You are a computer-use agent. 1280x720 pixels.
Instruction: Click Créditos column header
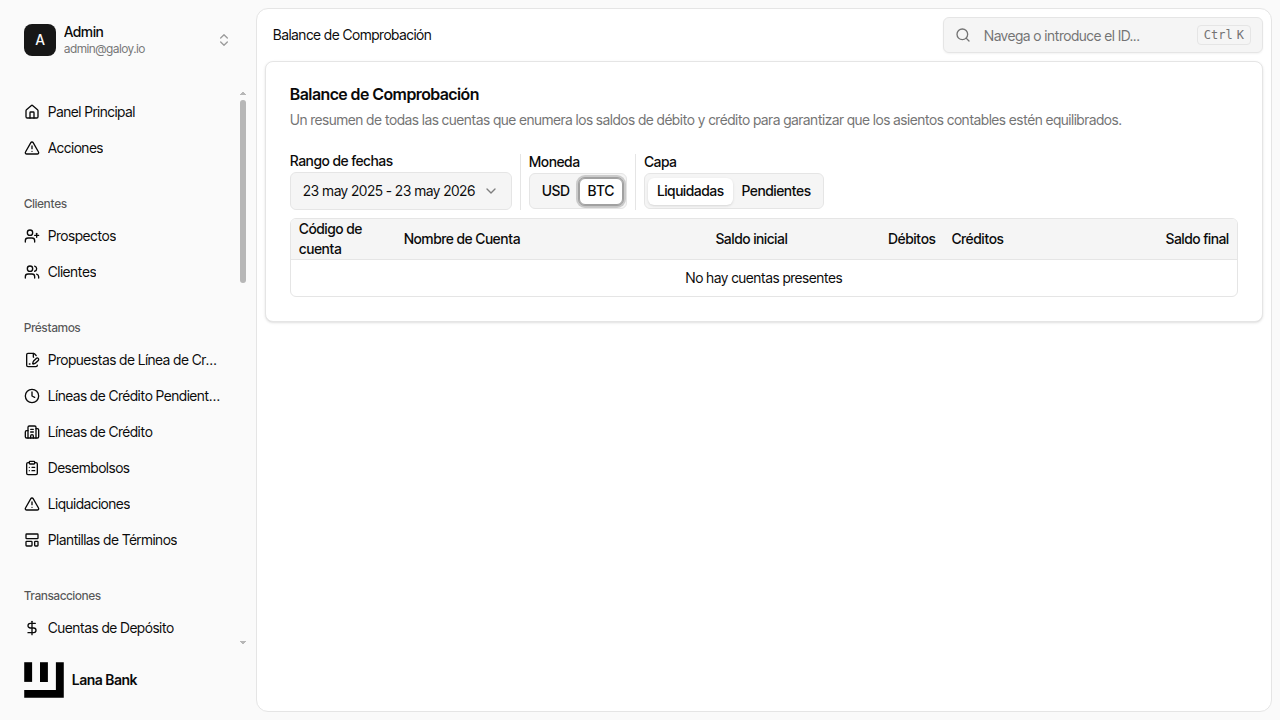pos(978,239)
